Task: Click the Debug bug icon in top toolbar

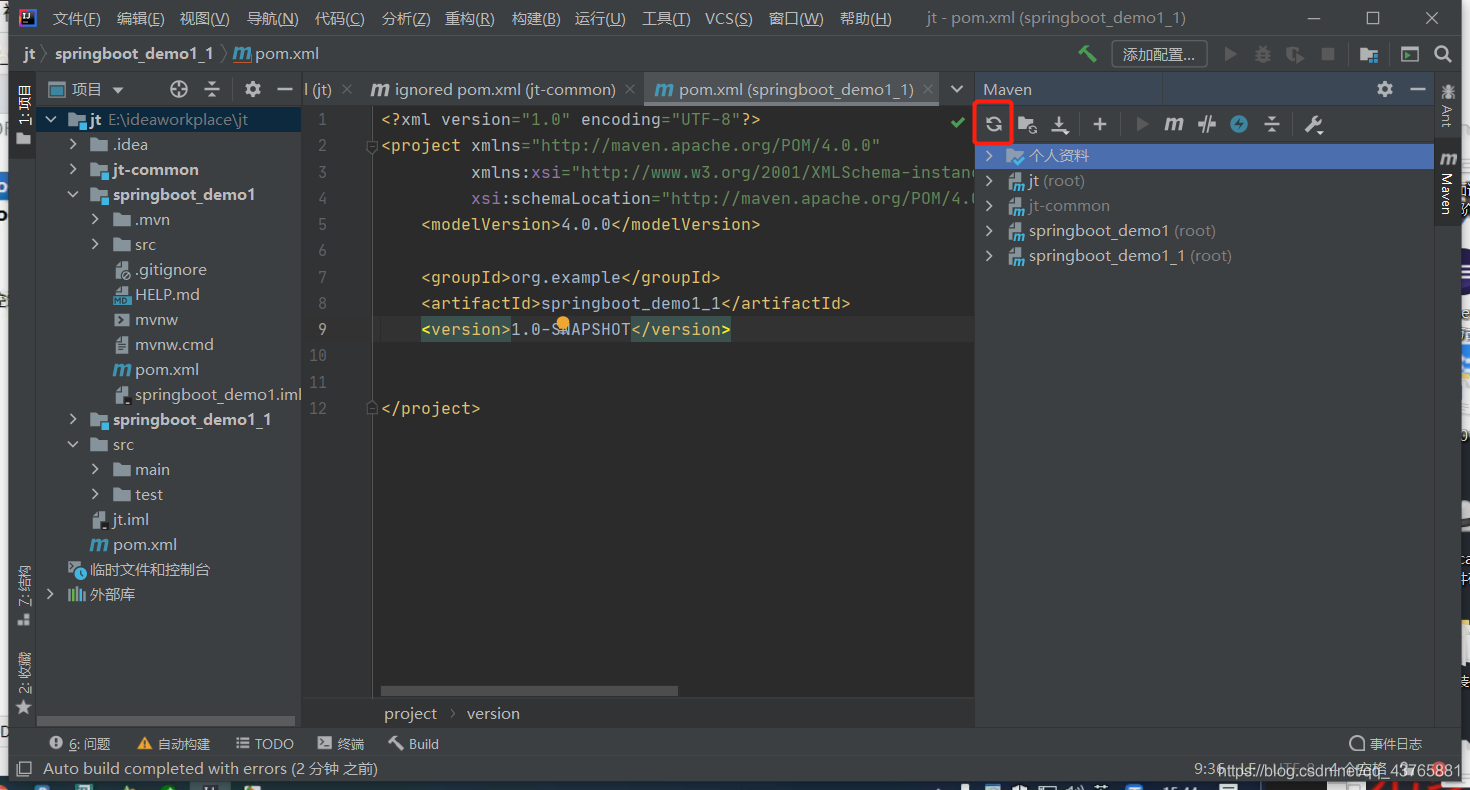Action: pyautogui.click(x=1263, y=54)
